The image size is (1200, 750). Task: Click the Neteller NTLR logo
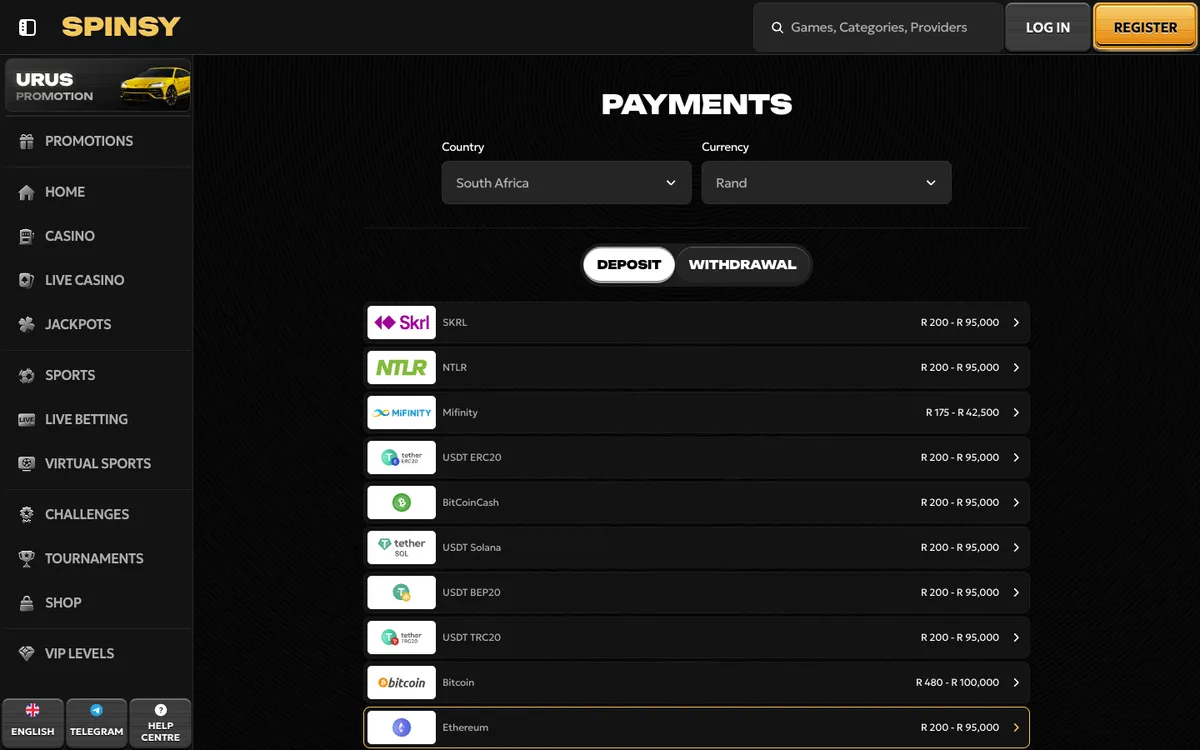pos(401,368)
